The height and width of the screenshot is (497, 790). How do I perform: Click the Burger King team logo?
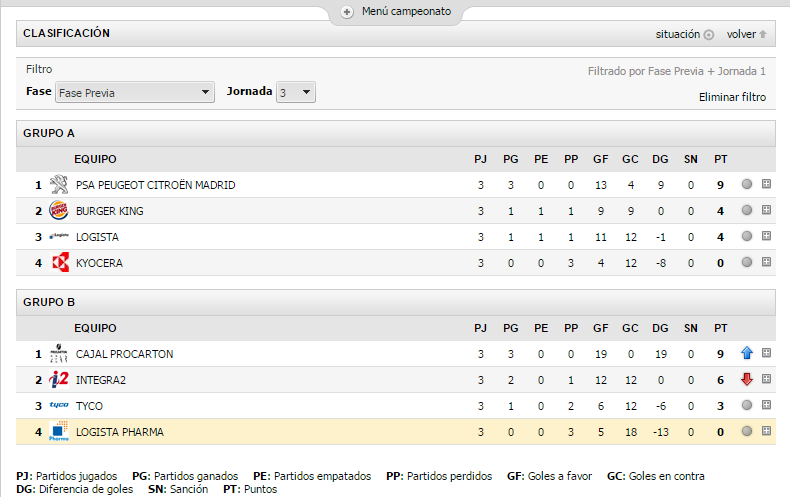59,211
